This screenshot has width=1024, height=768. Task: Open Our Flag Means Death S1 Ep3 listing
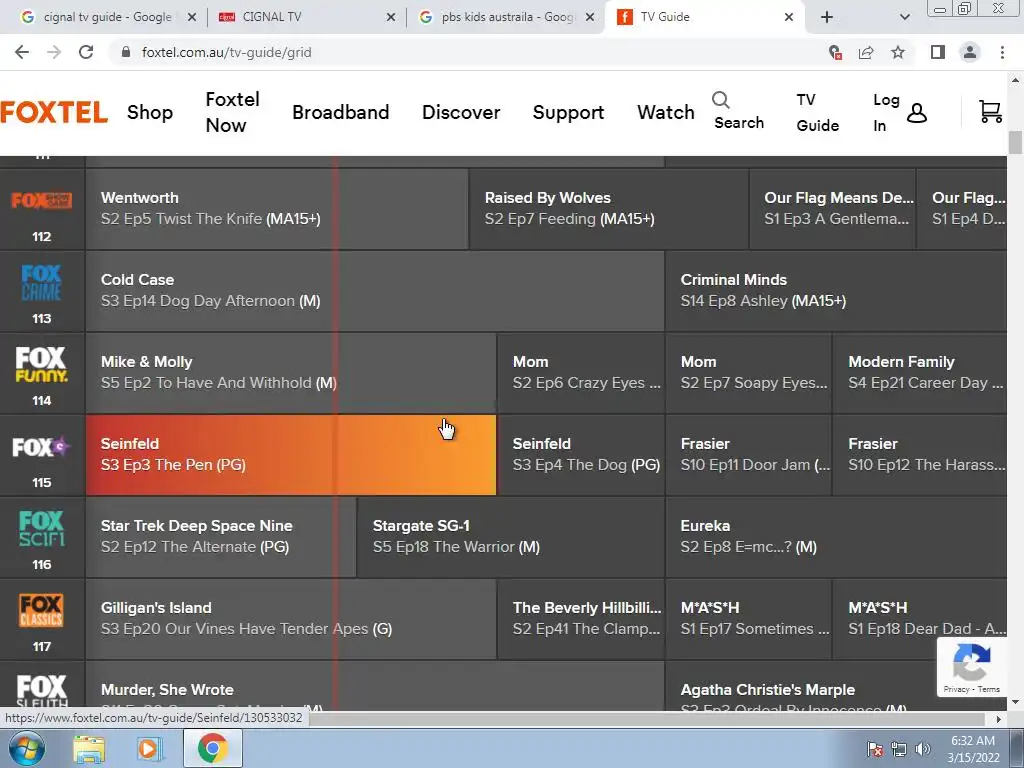pos(833,209)
